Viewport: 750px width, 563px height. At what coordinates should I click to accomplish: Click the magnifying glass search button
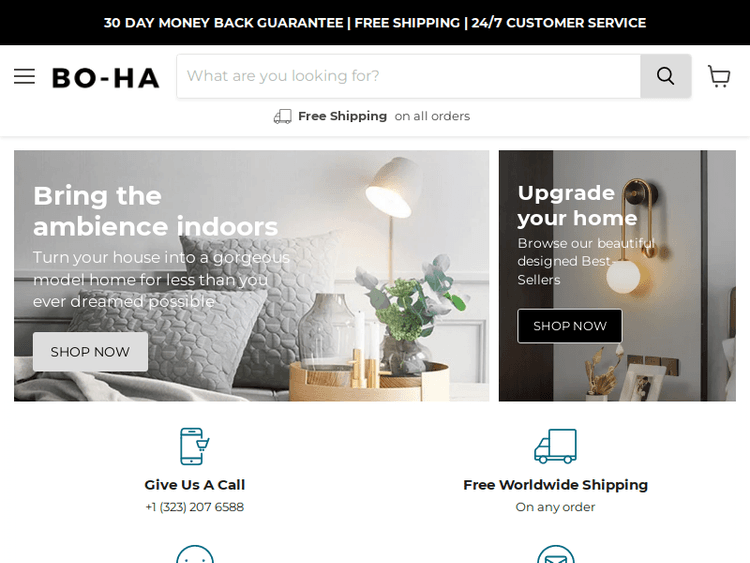665,76
